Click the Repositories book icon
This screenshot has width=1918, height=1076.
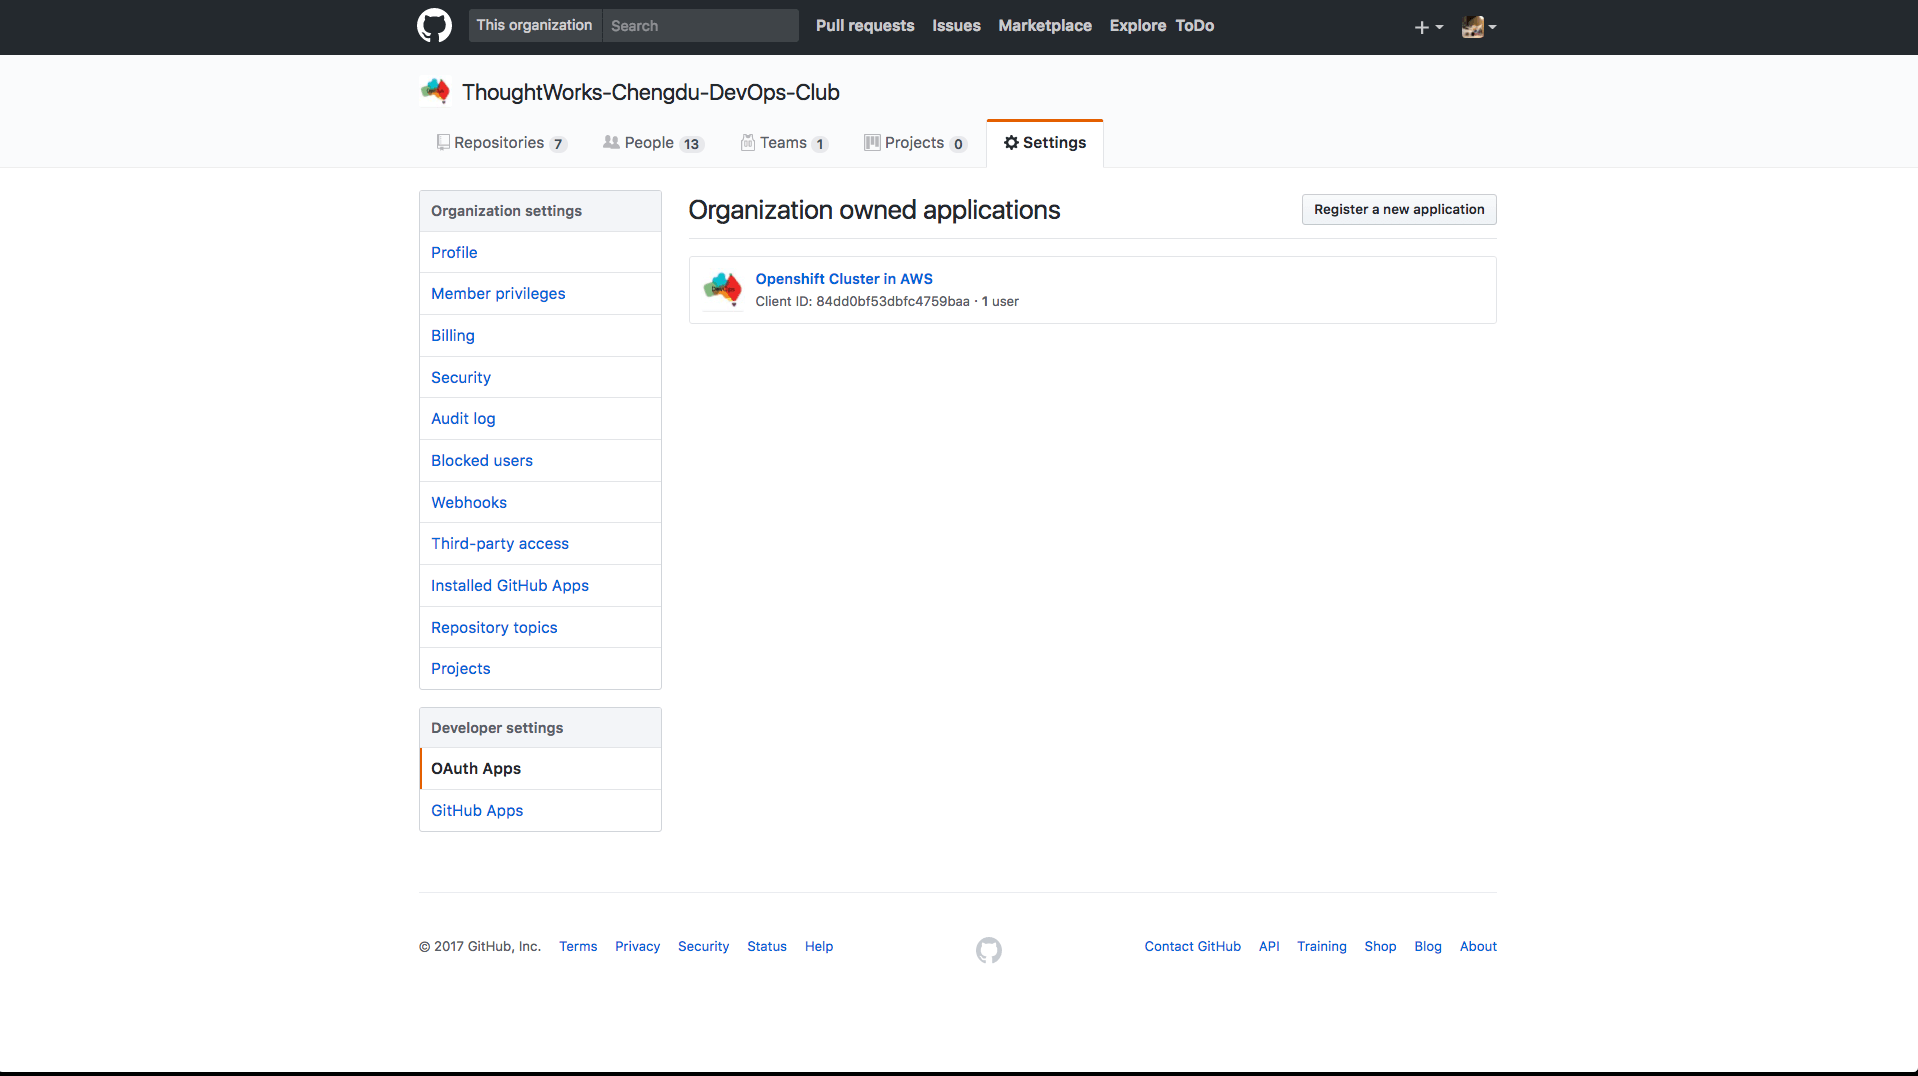click(x=443, y=143)
